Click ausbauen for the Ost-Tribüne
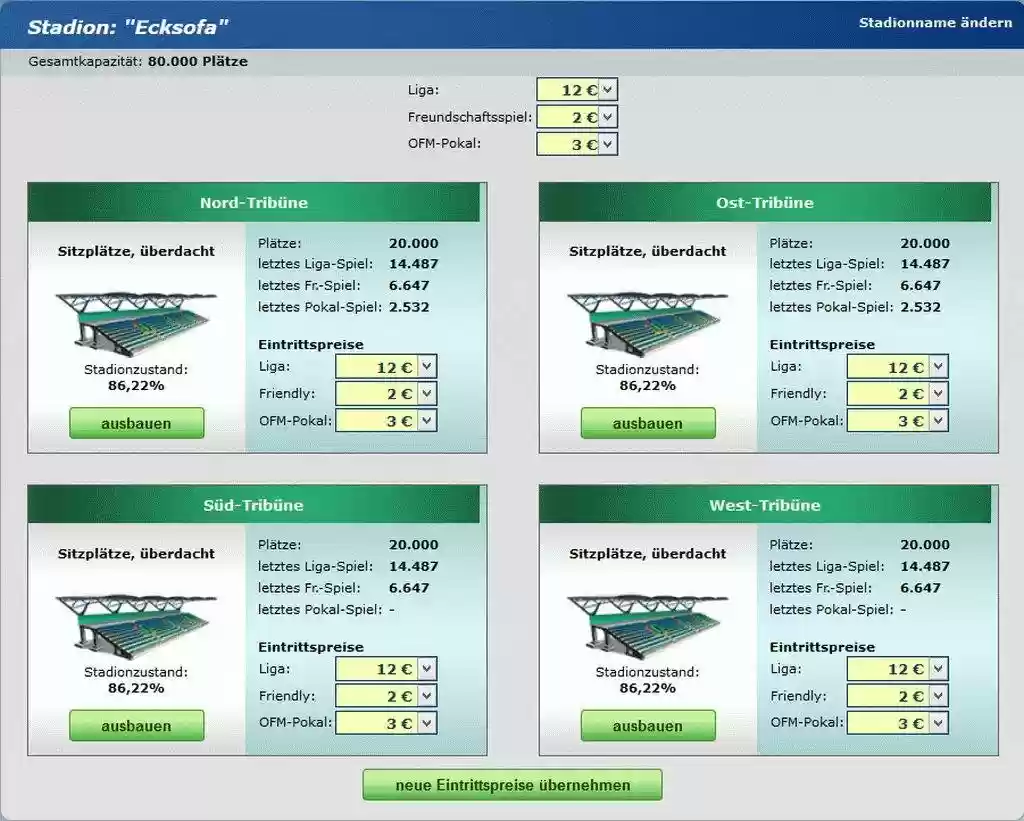 [x=648, y=423]
